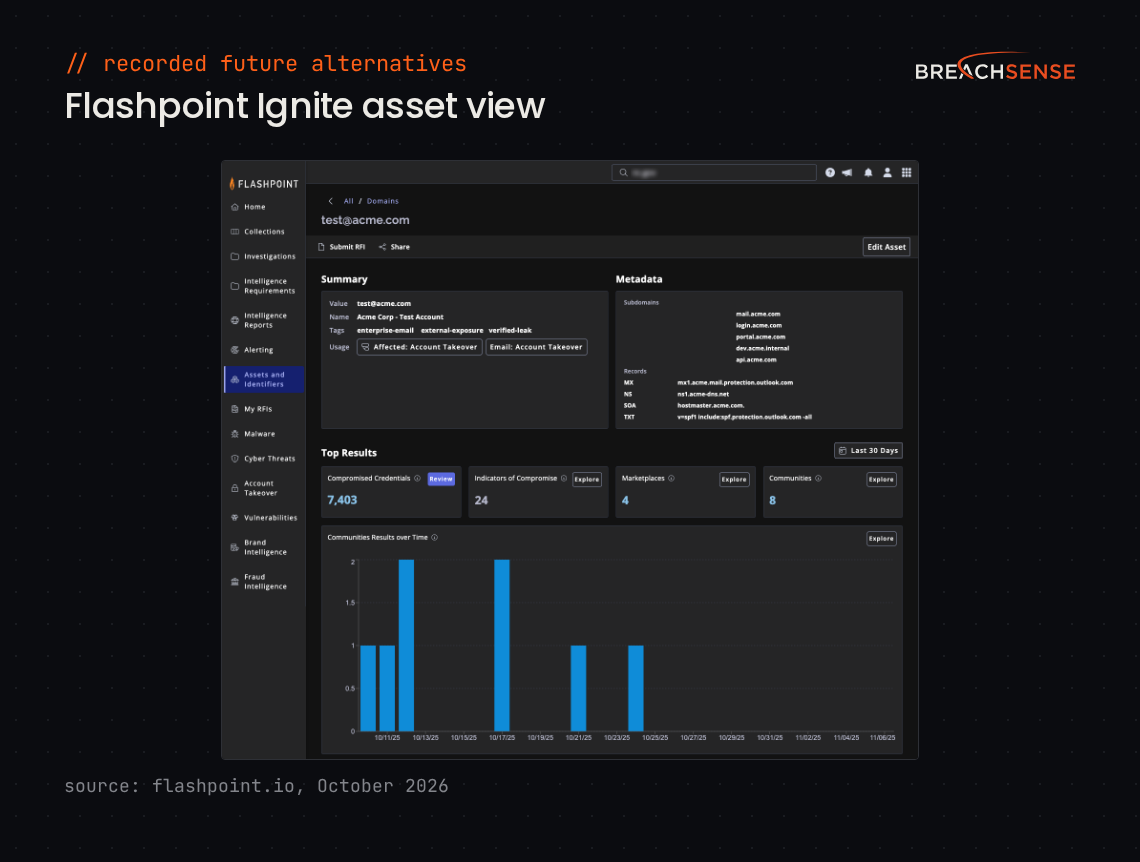Click the test@acme.com asset title

[x=366, y=220]
